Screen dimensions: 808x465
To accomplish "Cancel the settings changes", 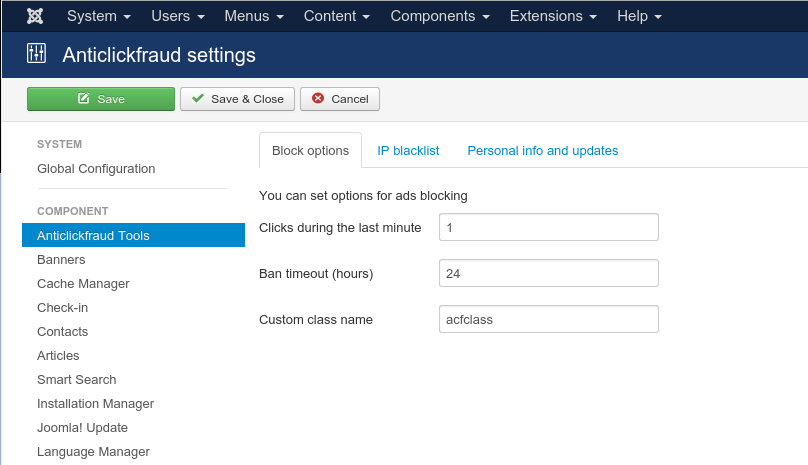I will click(340, 99).
